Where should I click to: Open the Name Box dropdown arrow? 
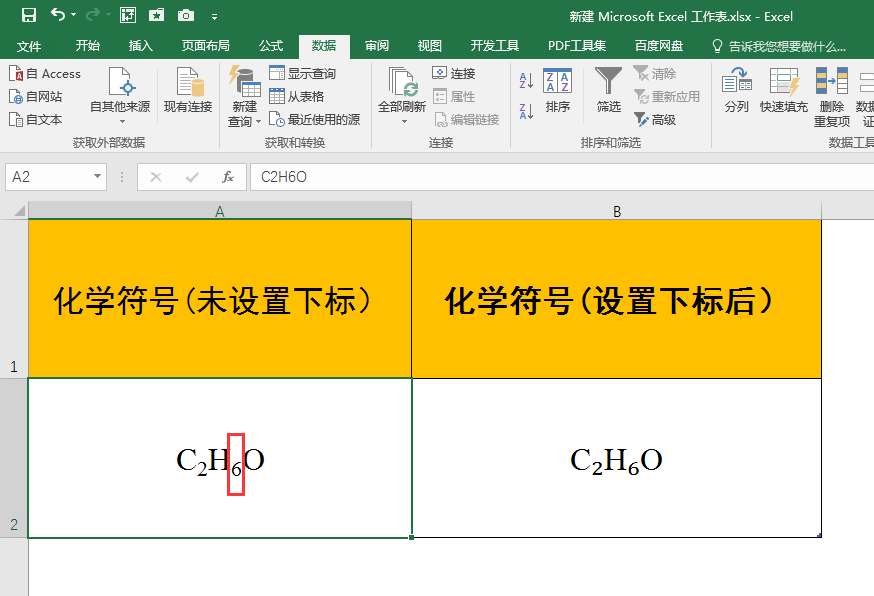coord(97,177)
